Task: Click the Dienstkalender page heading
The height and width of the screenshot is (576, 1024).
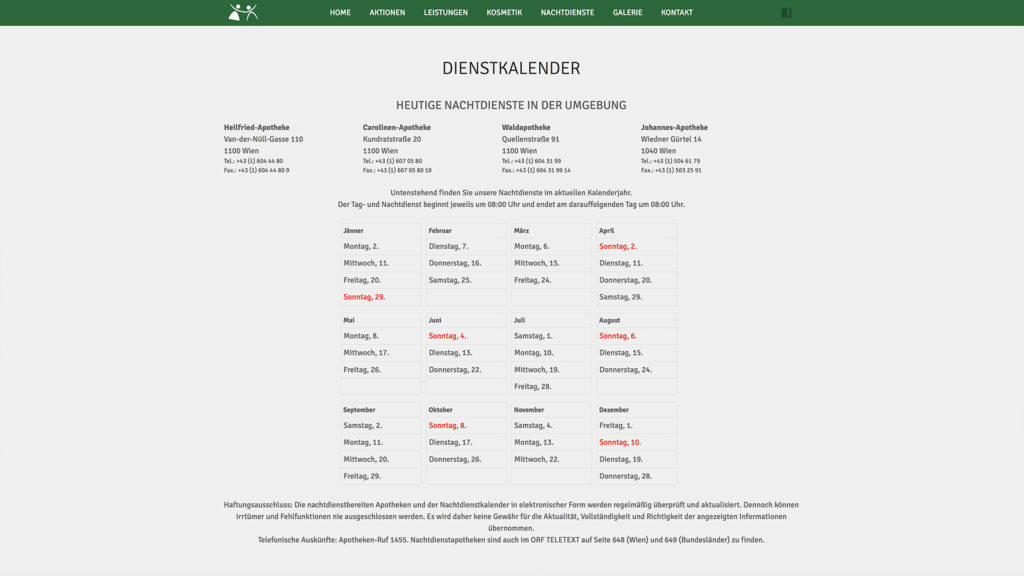Action: (x=511, y=69)
